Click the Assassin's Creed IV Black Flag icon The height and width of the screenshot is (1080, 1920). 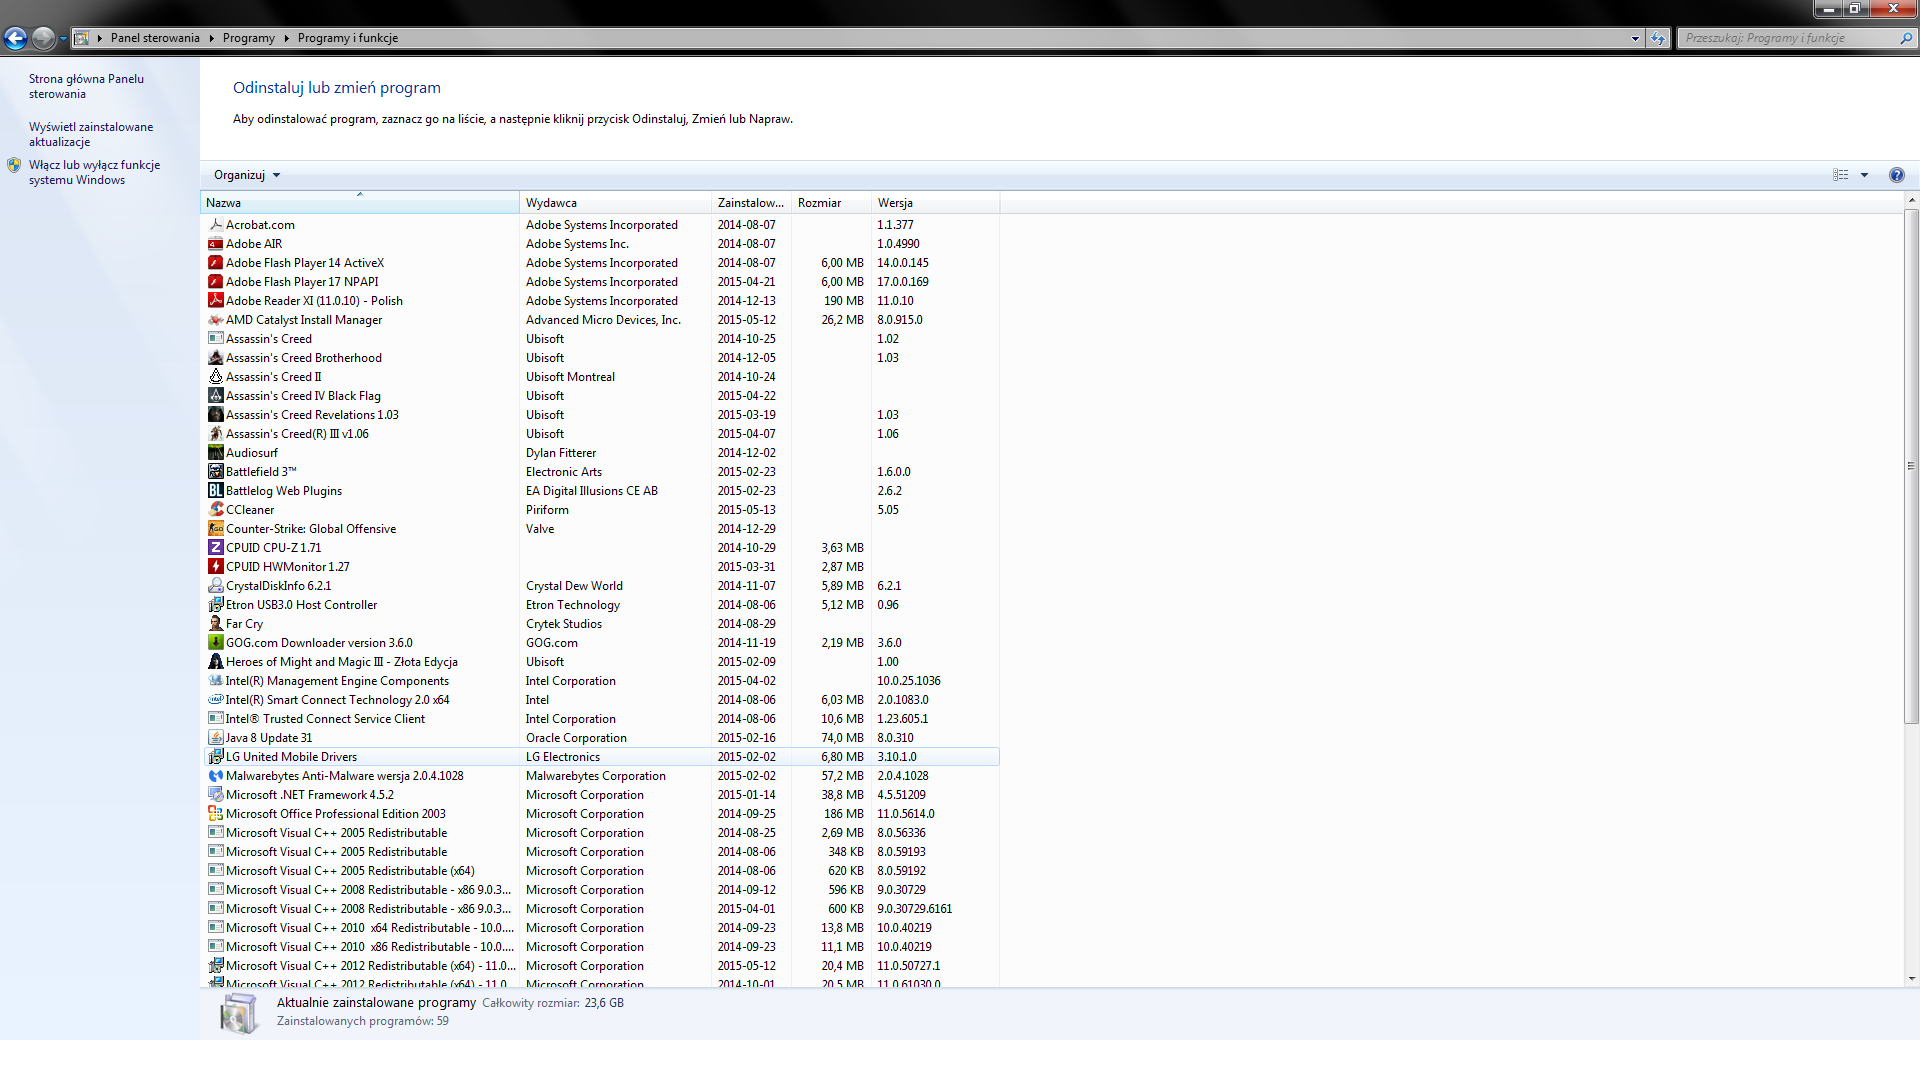coord(215,396)
